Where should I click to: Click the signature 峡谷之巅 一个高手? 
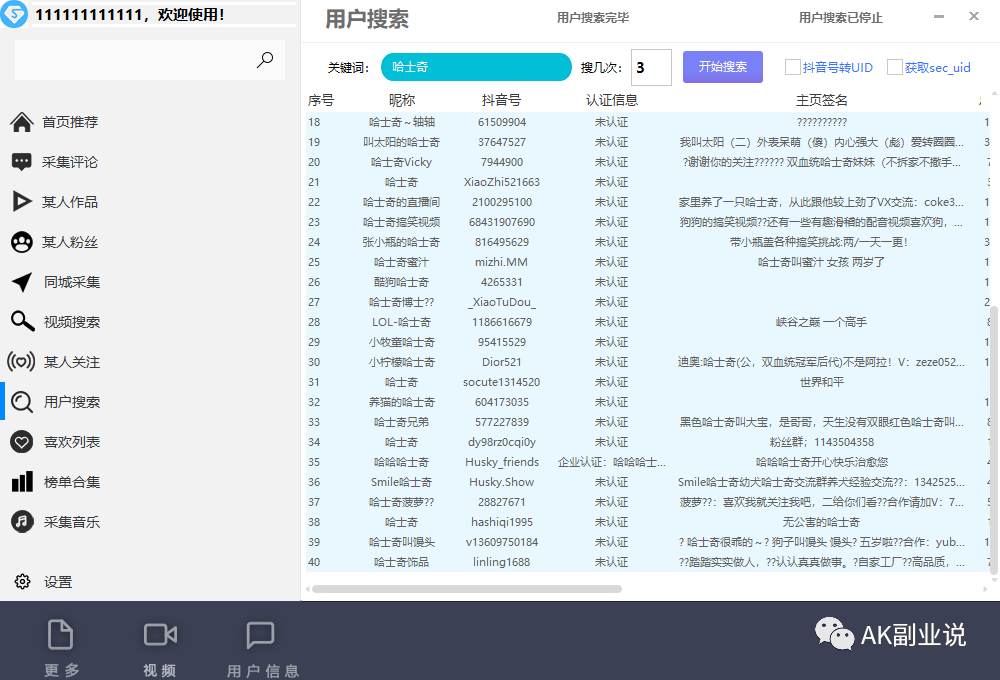click(821, 322)
